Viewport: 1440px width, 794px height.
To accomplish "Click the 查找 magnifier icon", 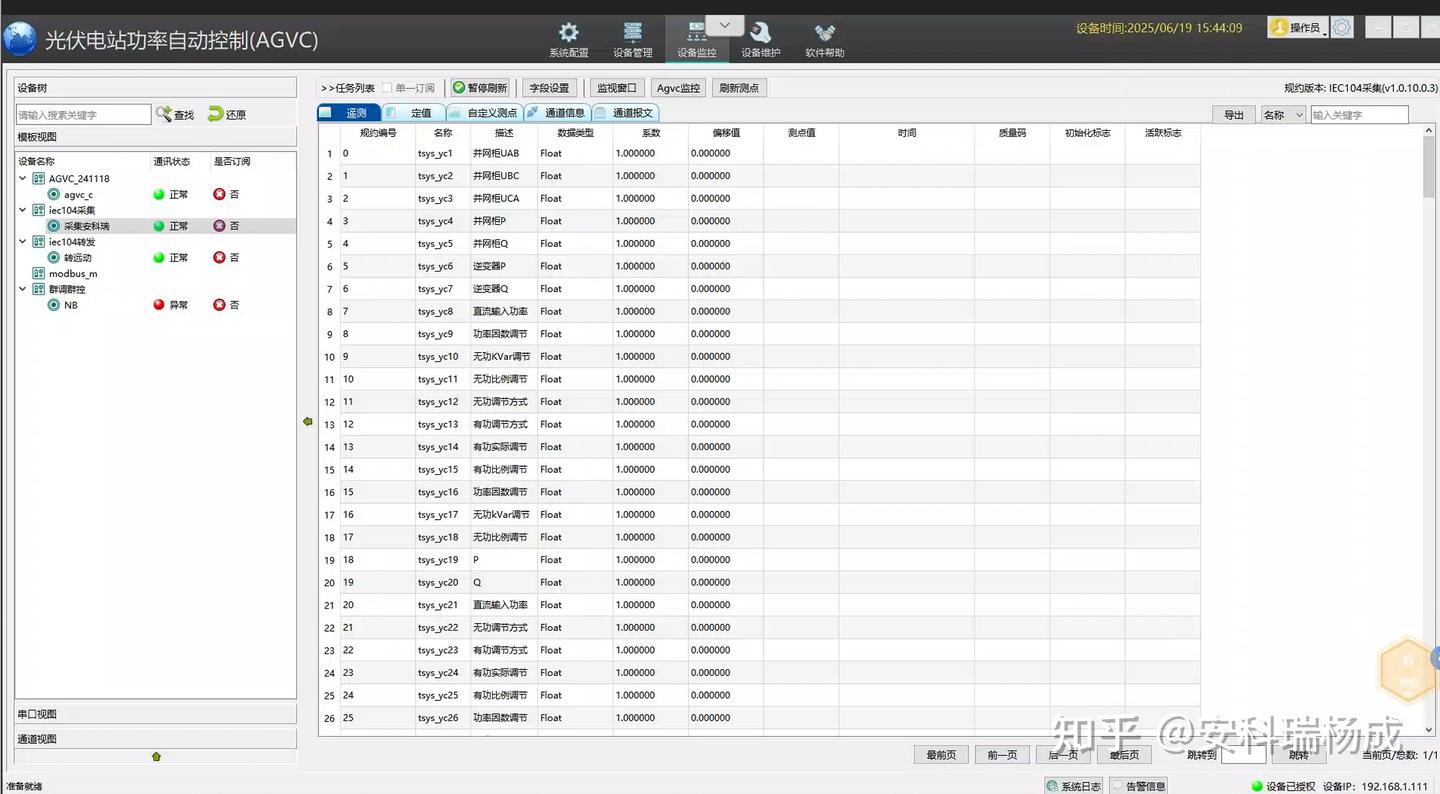I will 163,114.
